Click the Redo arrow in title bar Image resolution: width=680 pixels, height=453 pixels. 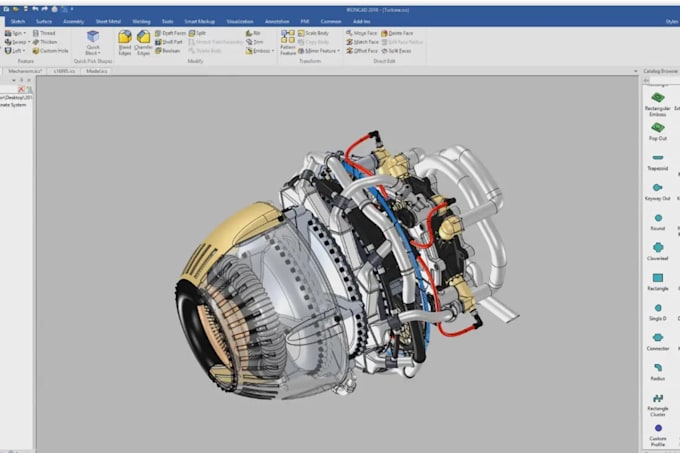pyautogui.click(x=44, y=9)
